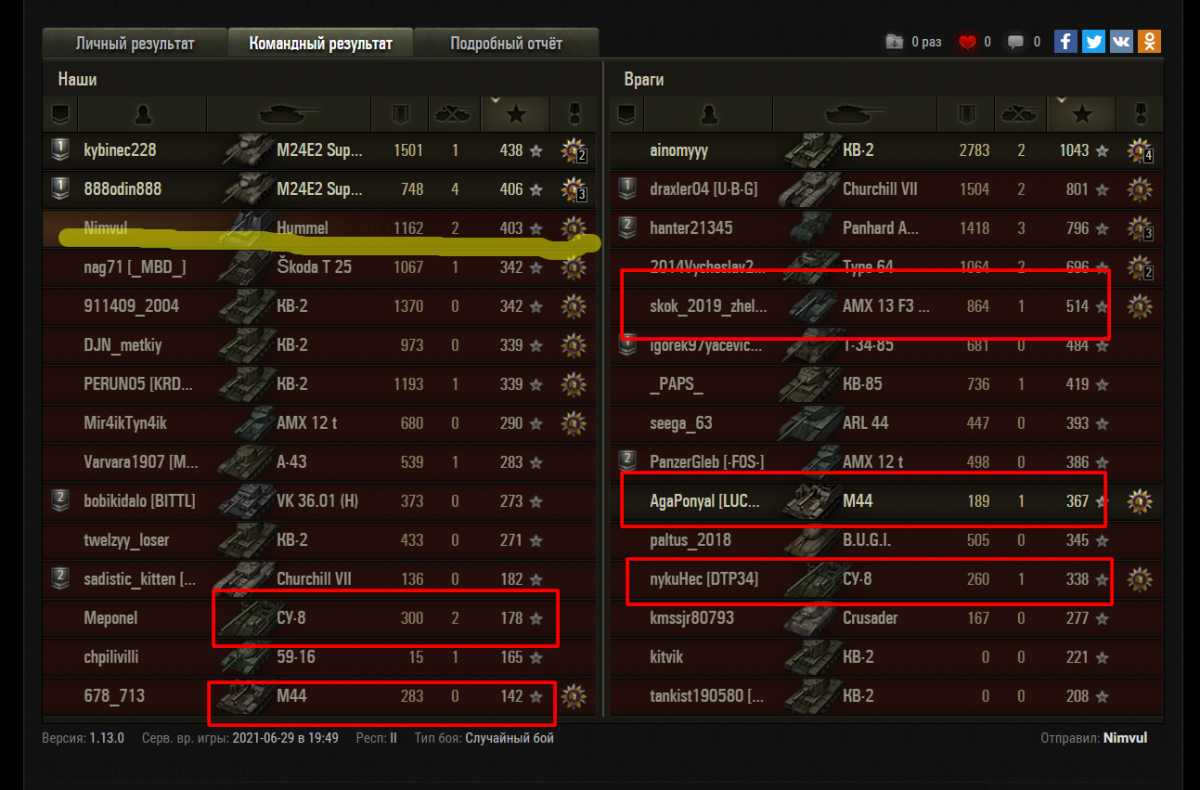Sort enemies by platoon column icon
Screen dimensions: 1200x790
click(627, 114)
